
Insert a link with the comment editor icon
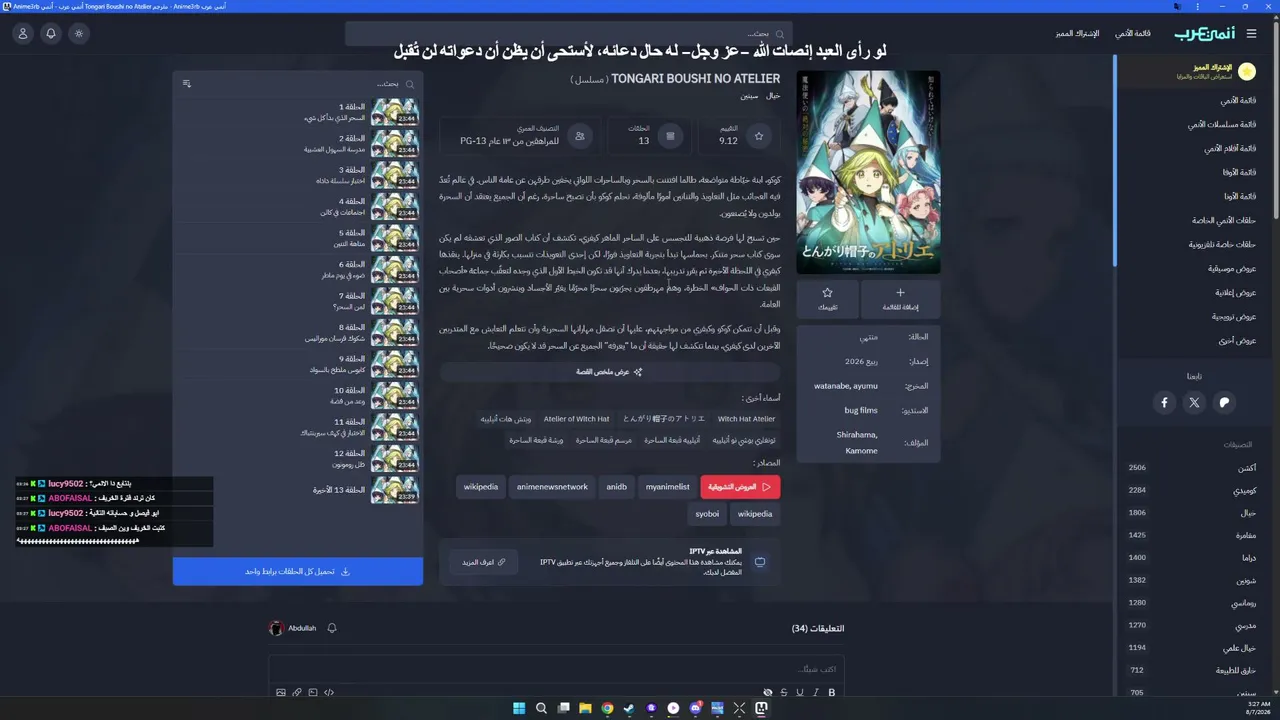pos(297,692)
